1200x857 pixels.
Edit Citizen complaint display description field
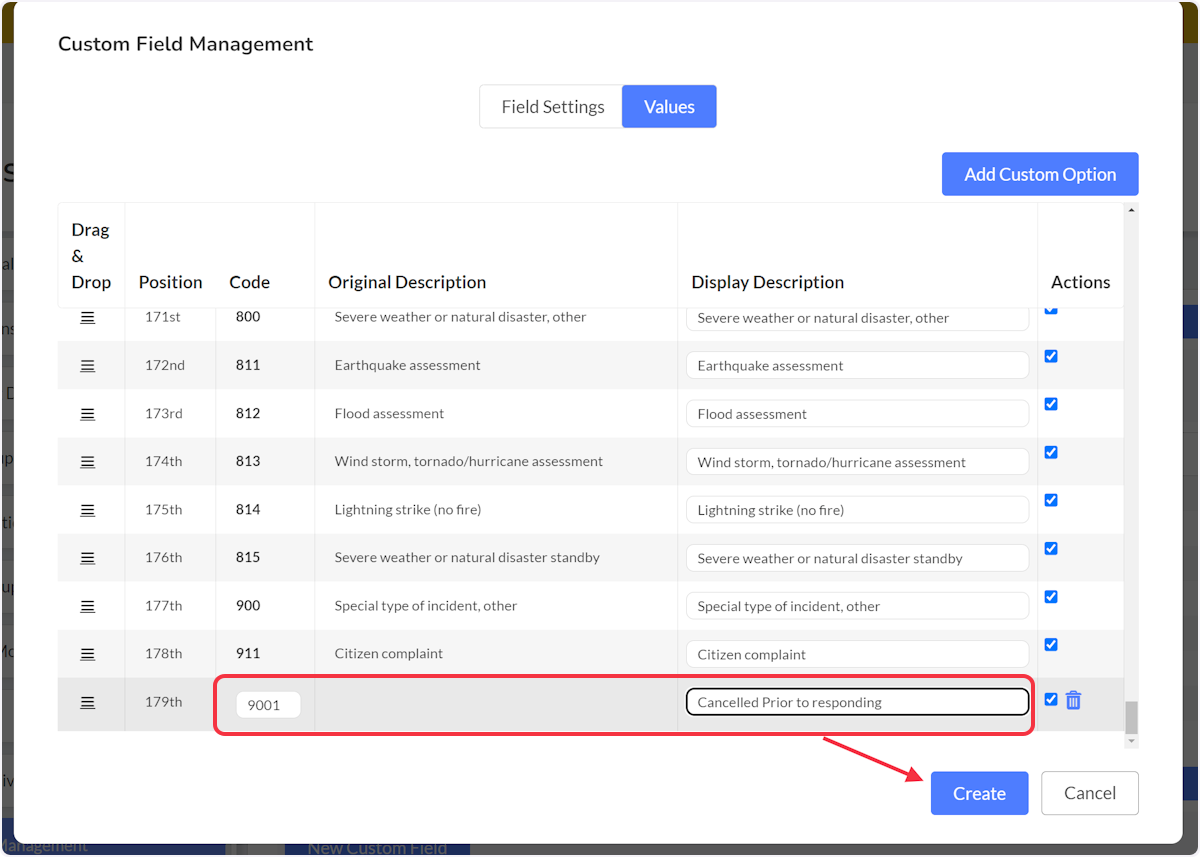(x=857, y=654)
